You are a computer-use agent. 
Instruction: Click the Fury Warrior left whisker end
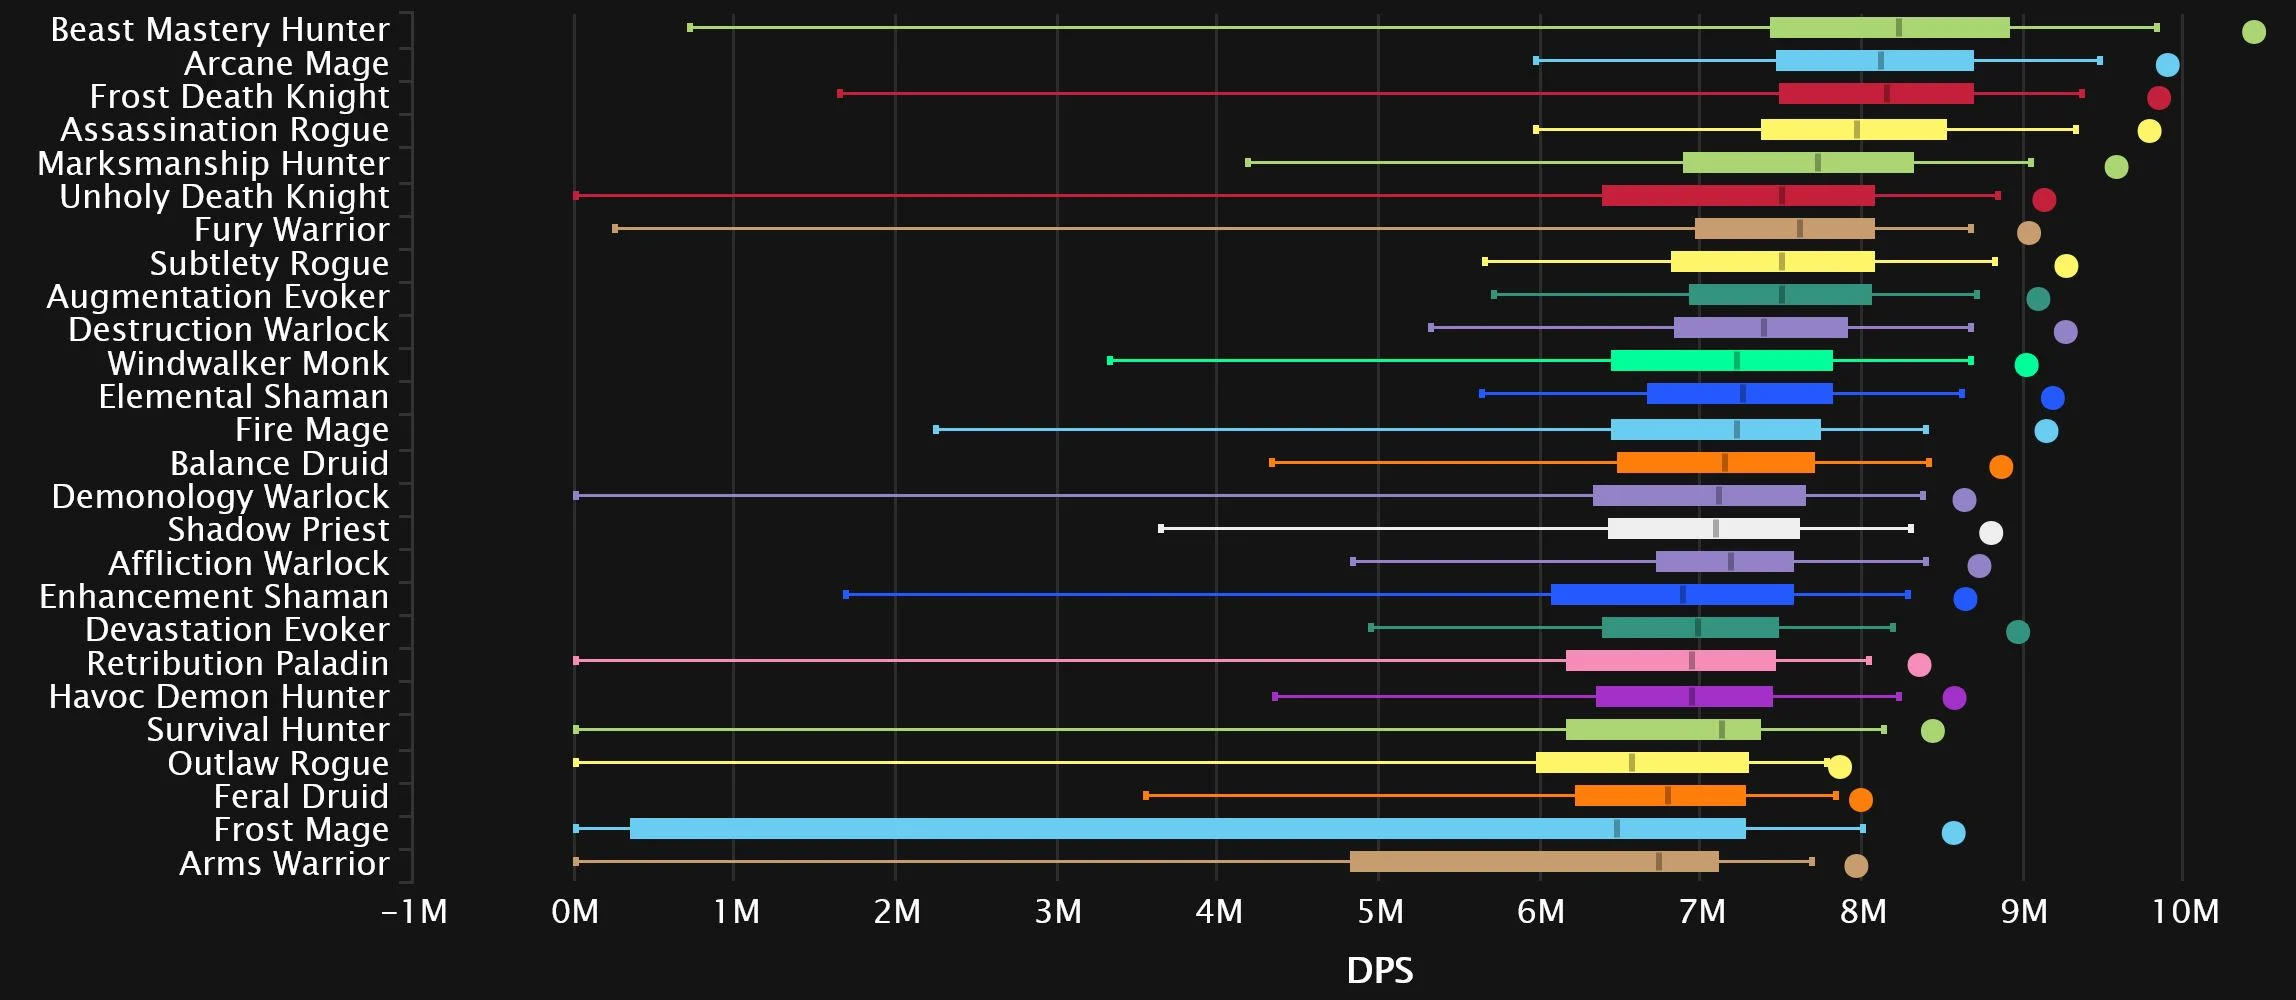(x=615, y=229)
